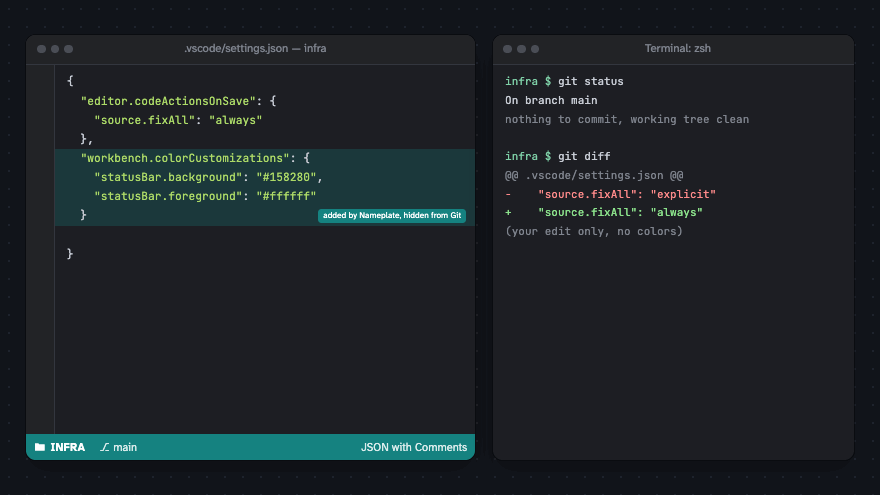Image resolution: width=880 pixels, height=495 pixels.
Task: Select the "always" value in the editor
Action: coord(236,120)
